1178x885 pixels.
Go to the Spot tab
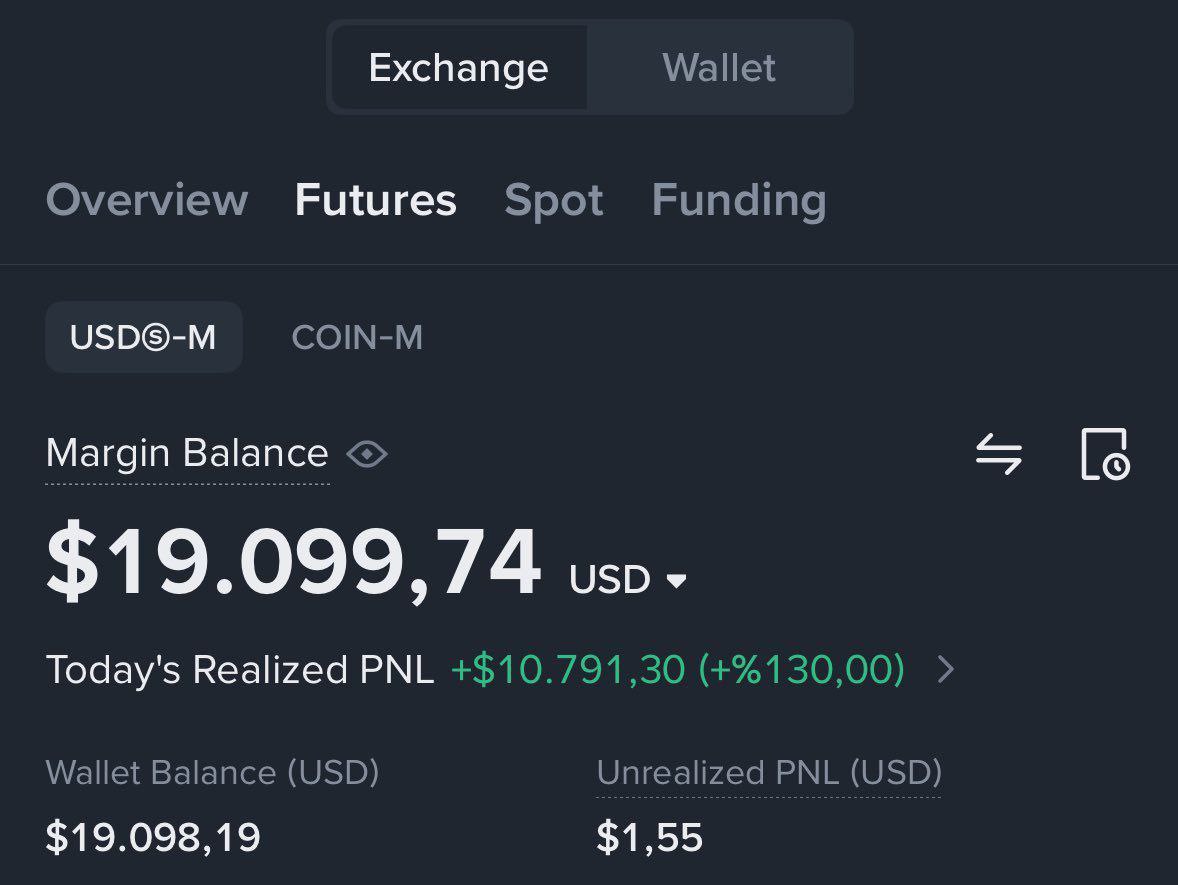(554, 201)
